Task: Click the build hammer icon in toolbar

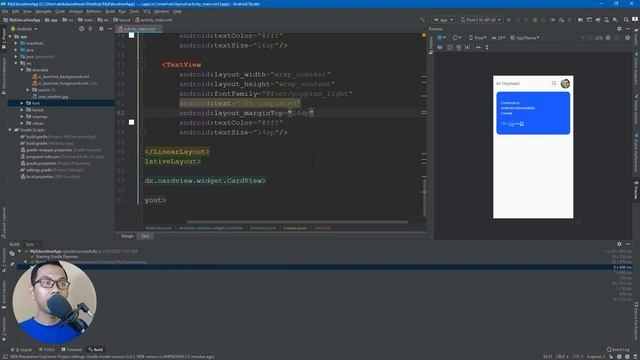Action: tap(422, 20)
